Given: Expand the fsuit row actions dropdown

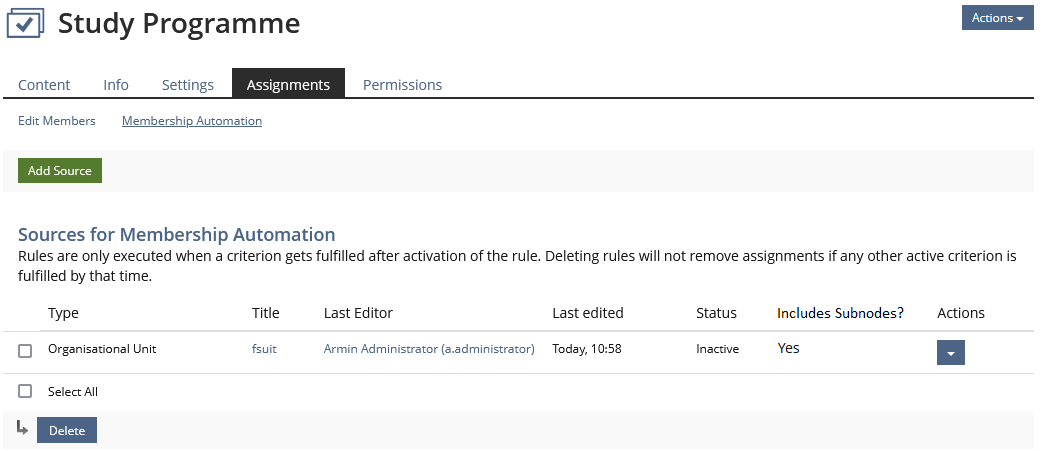Looking at the screenshot, I should pos(950,353).
